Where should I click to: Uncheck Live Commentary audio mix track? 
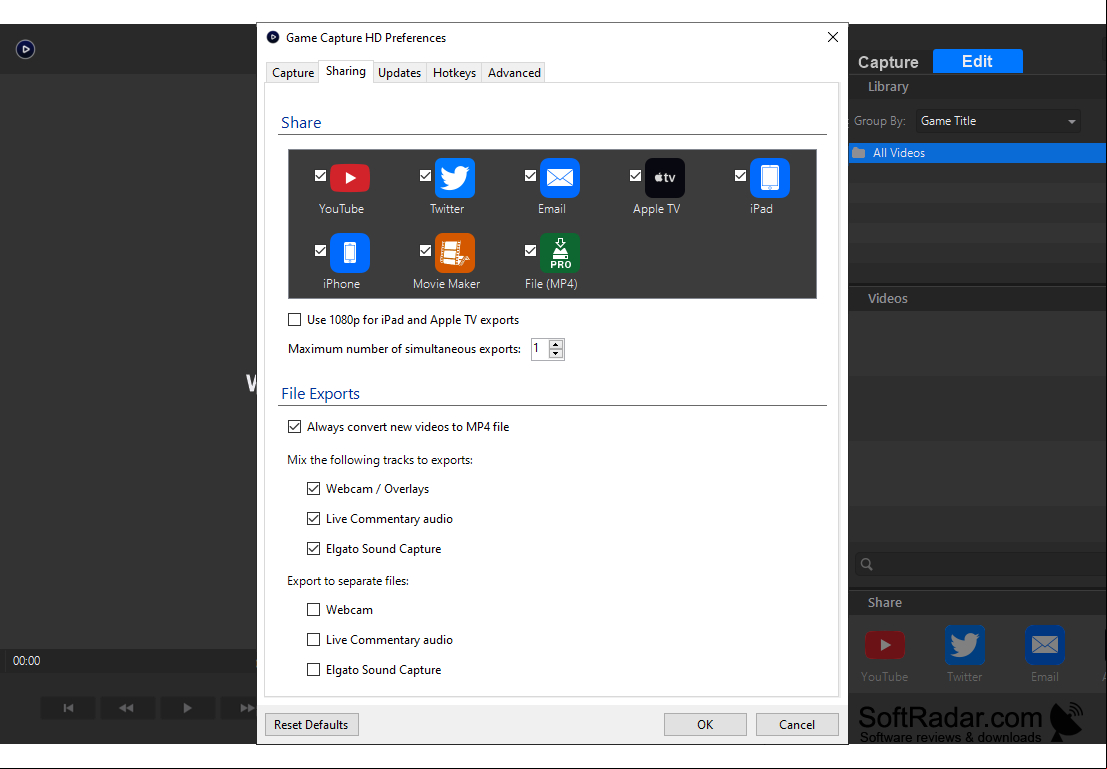click(x=313, y=519)
